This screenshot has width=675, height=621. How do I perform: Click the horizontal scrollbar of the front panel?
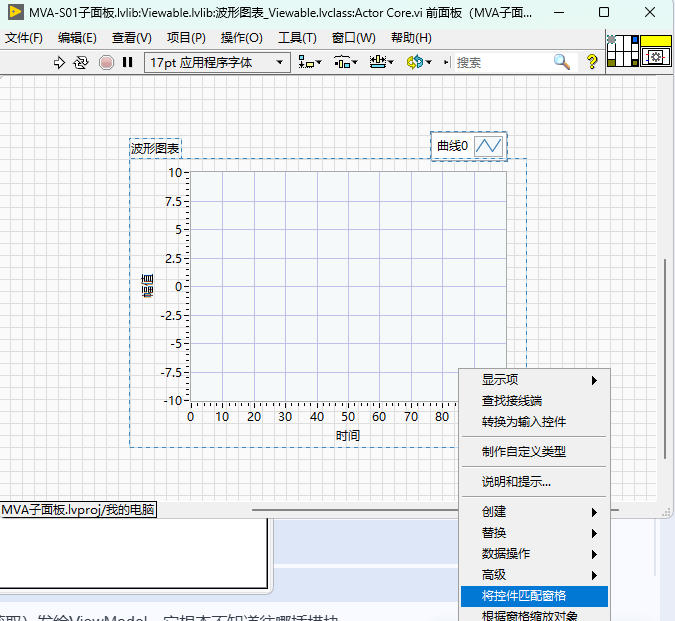pos(355,510)
